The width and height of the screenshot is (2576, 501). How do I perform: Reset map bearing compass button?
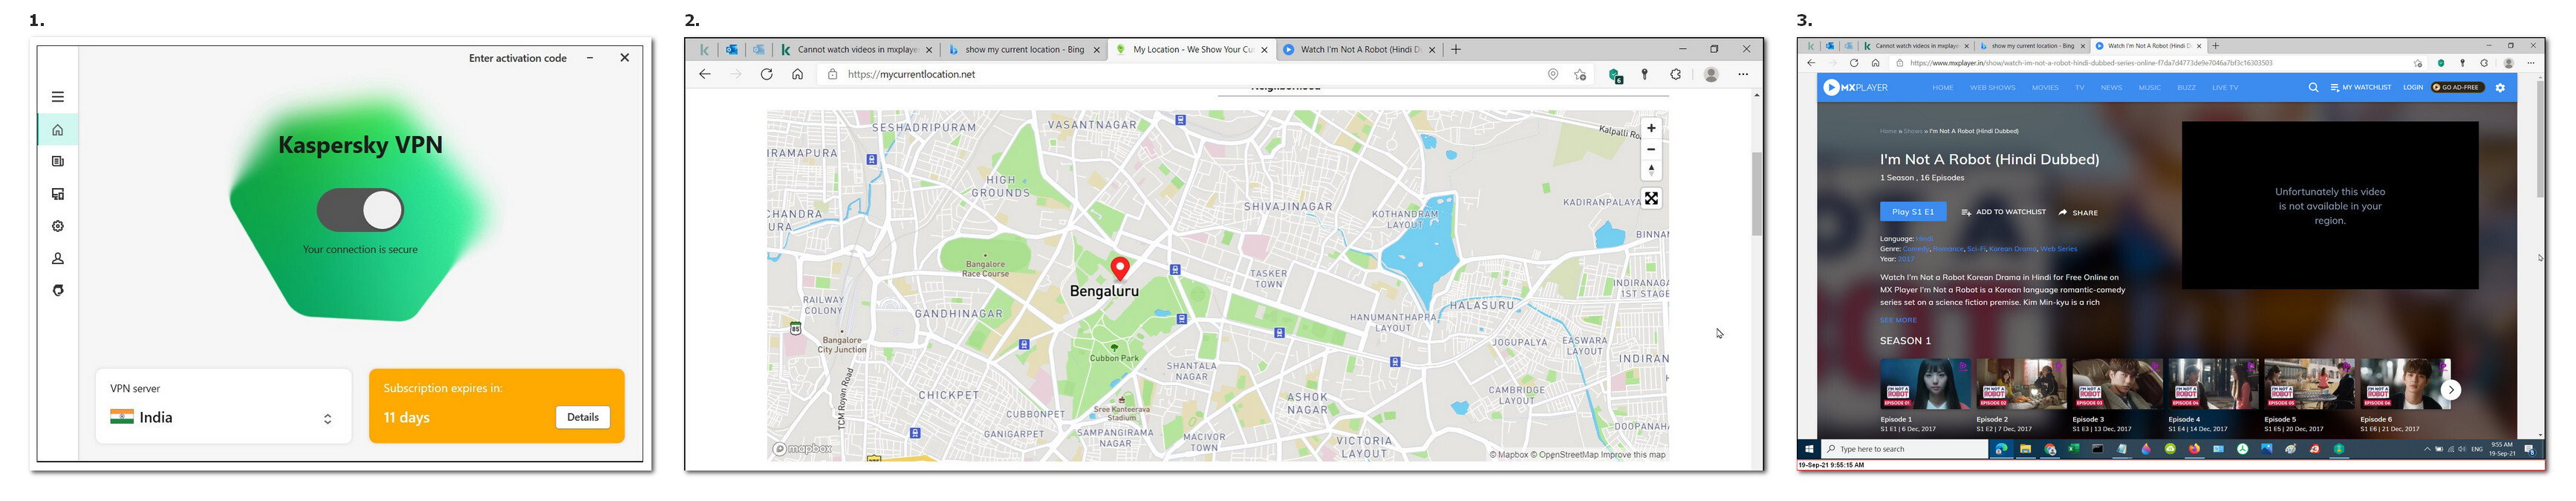[1651, 170]
